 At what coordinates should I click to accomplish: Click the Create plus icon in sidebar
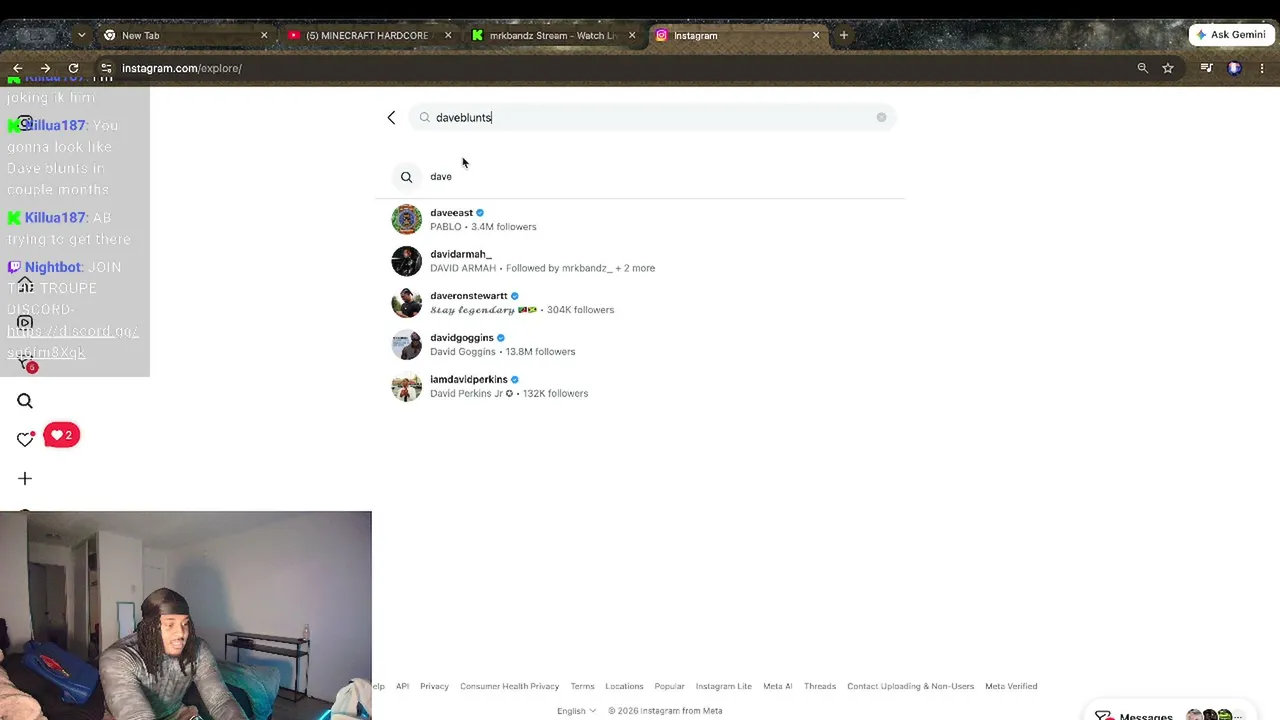pyautogui.click(x=25, y=478)
